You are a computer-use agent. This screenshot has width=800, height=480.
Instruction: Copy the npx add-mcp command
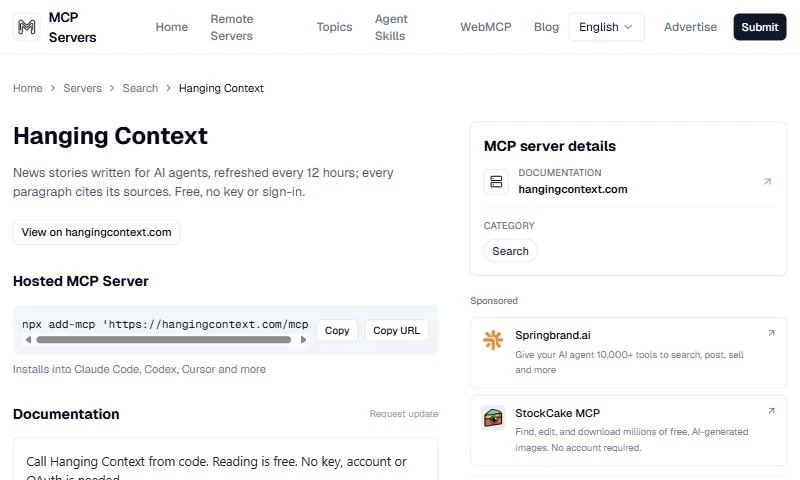(337, 331)
